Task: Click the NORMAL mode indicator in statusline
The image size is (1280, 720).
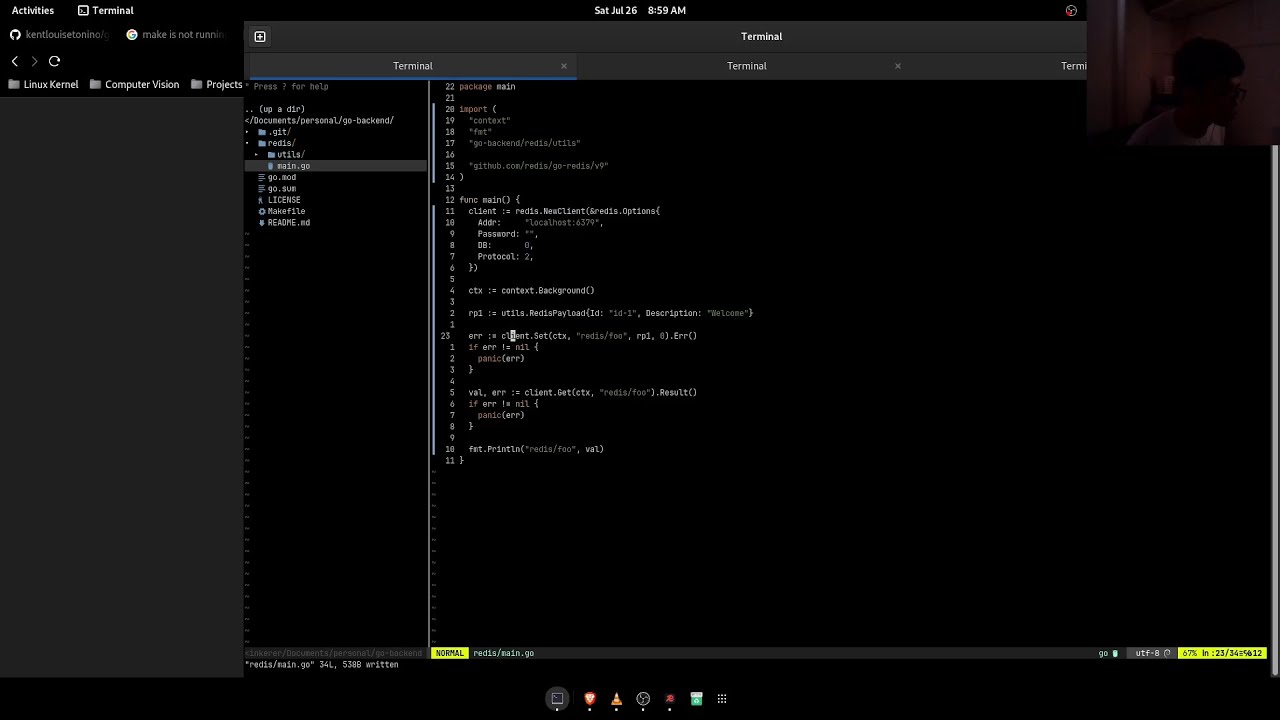Action: (x=449, y=653)
